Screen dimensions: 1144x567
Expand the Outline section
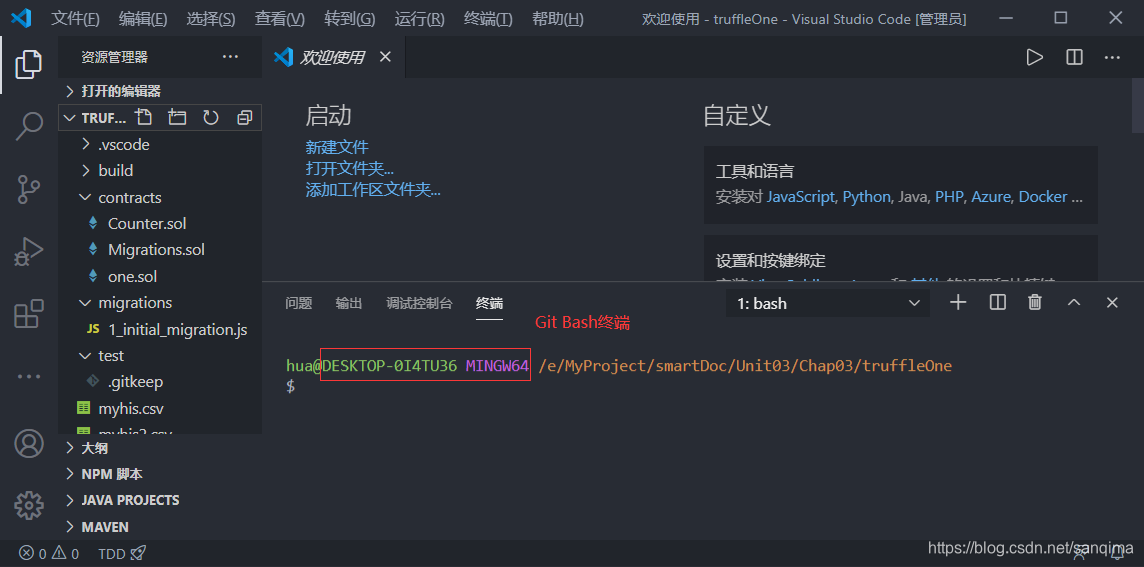coord(160,447)
